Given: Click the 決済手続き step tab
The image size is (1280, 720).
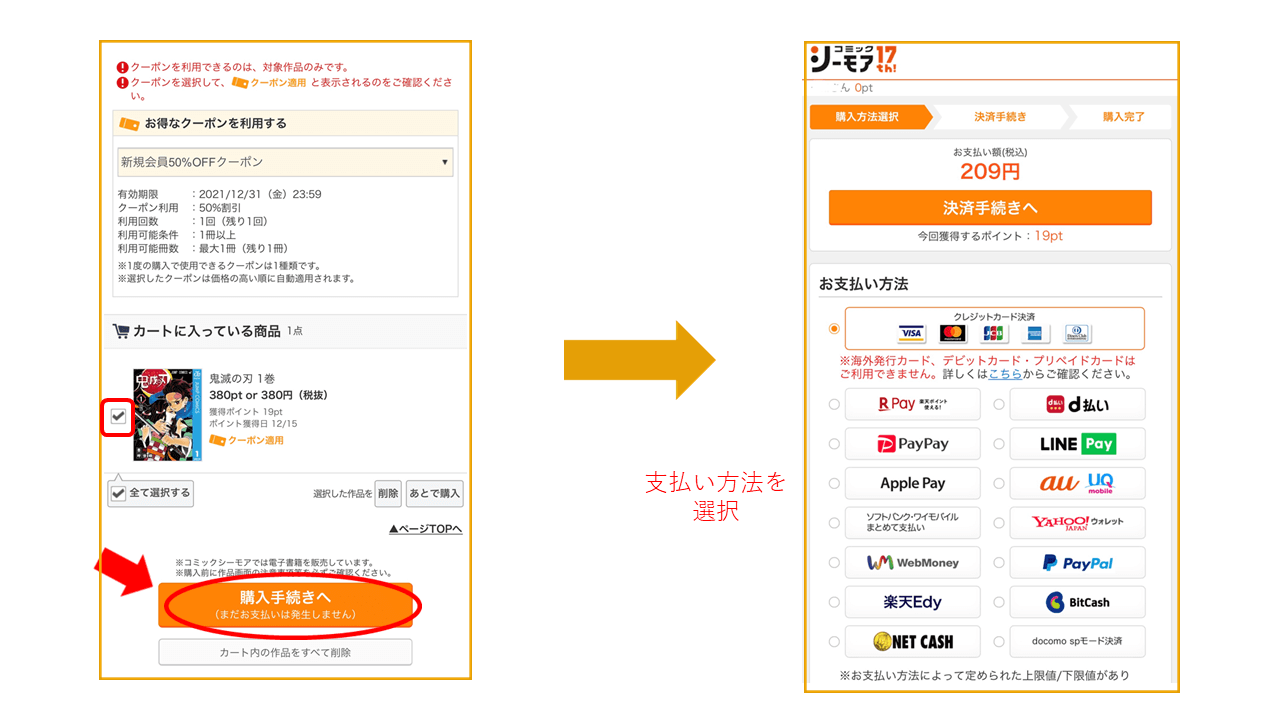Looking at the screenshot, I should [1000, 117].
